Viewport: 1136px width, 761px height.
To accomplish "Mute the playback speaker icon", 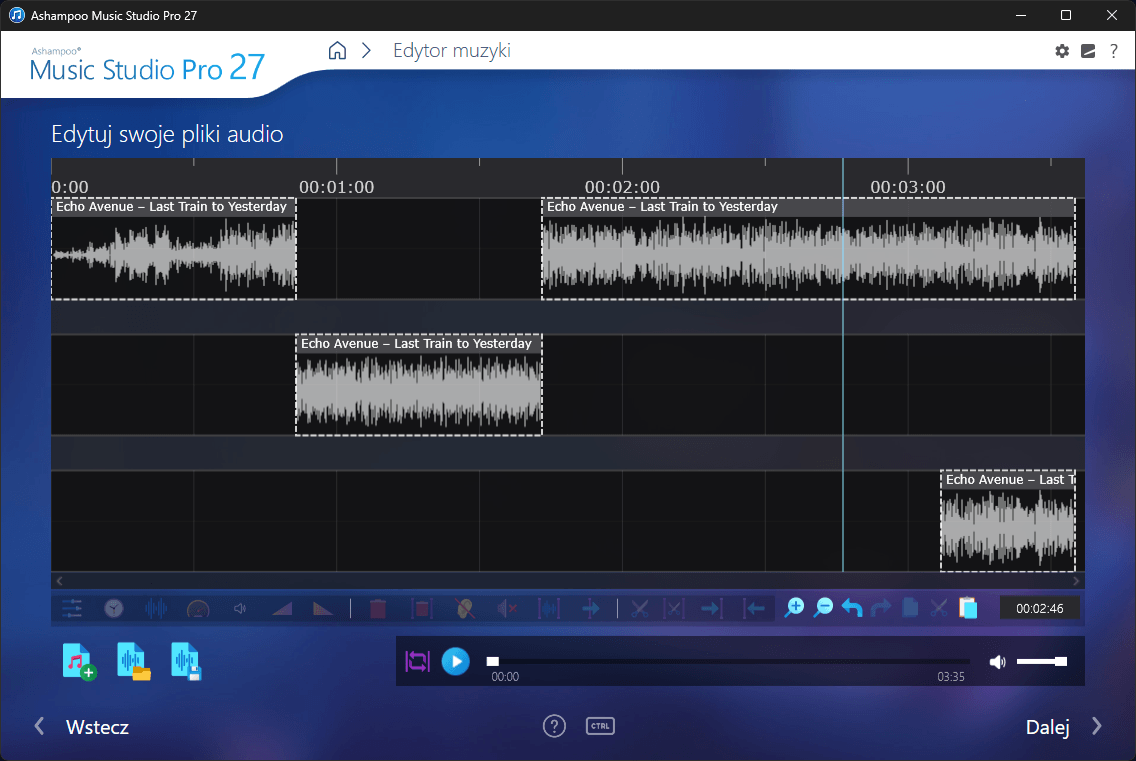I will pos(998,661).
